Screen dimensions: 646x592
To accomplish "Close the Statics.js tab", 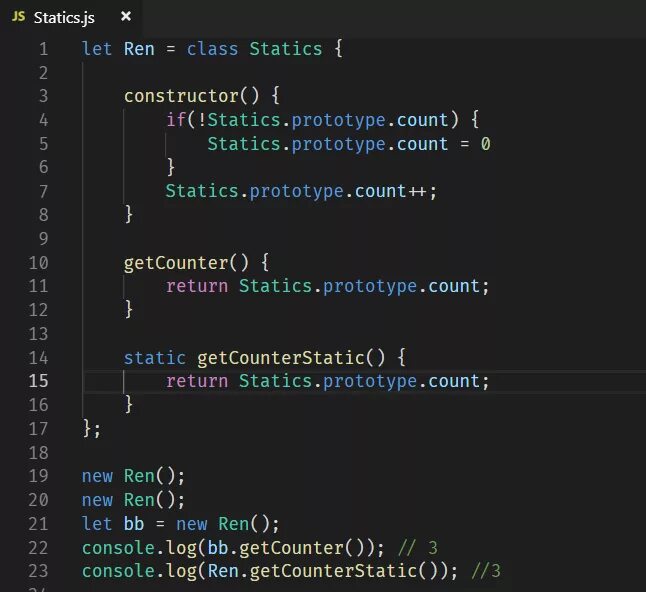I will pos(126,16).
